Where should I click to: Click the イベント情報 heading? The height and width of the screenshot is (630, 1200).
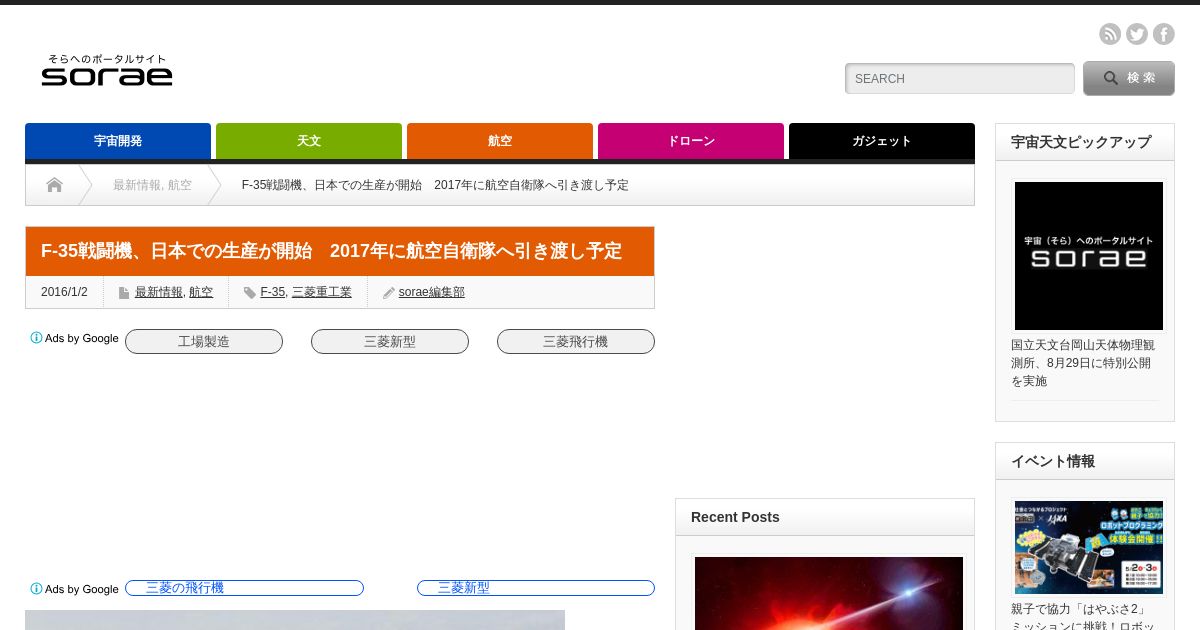pyautogui.click(x=1053, y=461)
